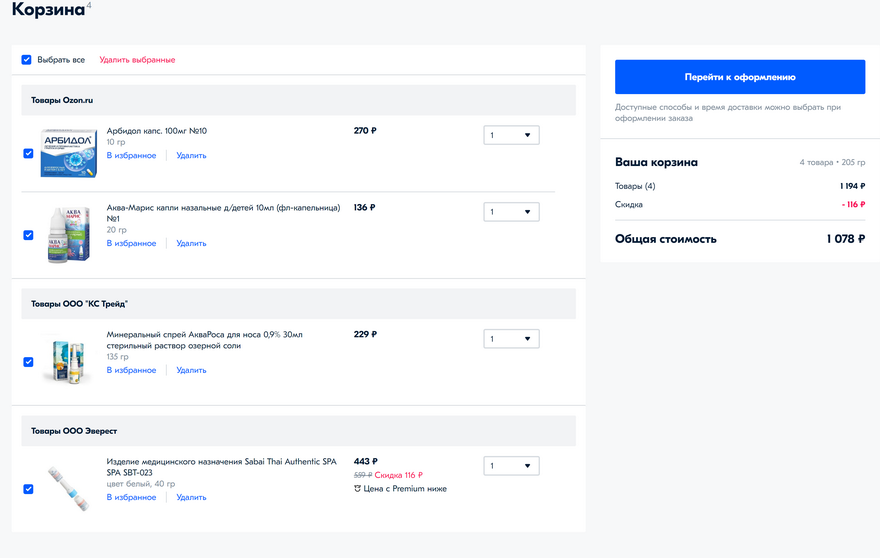880x558 pixels.
Task: Open the Арбидол product image
Action: click(x=68, y=153)
